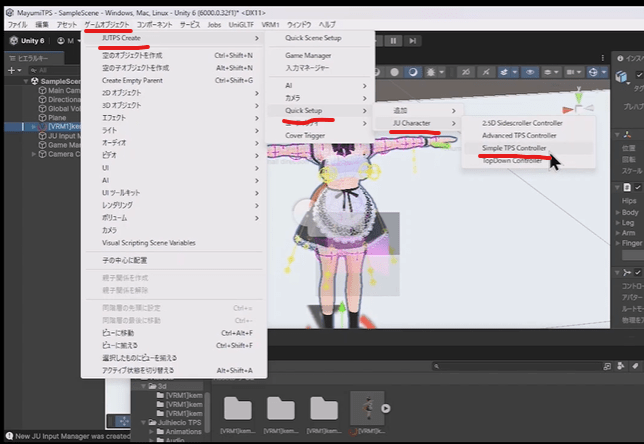Open the 3D オブジェクト submenu
Image resolution: width=644 pixels, height=444 pixels.
[x=175, y=106]
